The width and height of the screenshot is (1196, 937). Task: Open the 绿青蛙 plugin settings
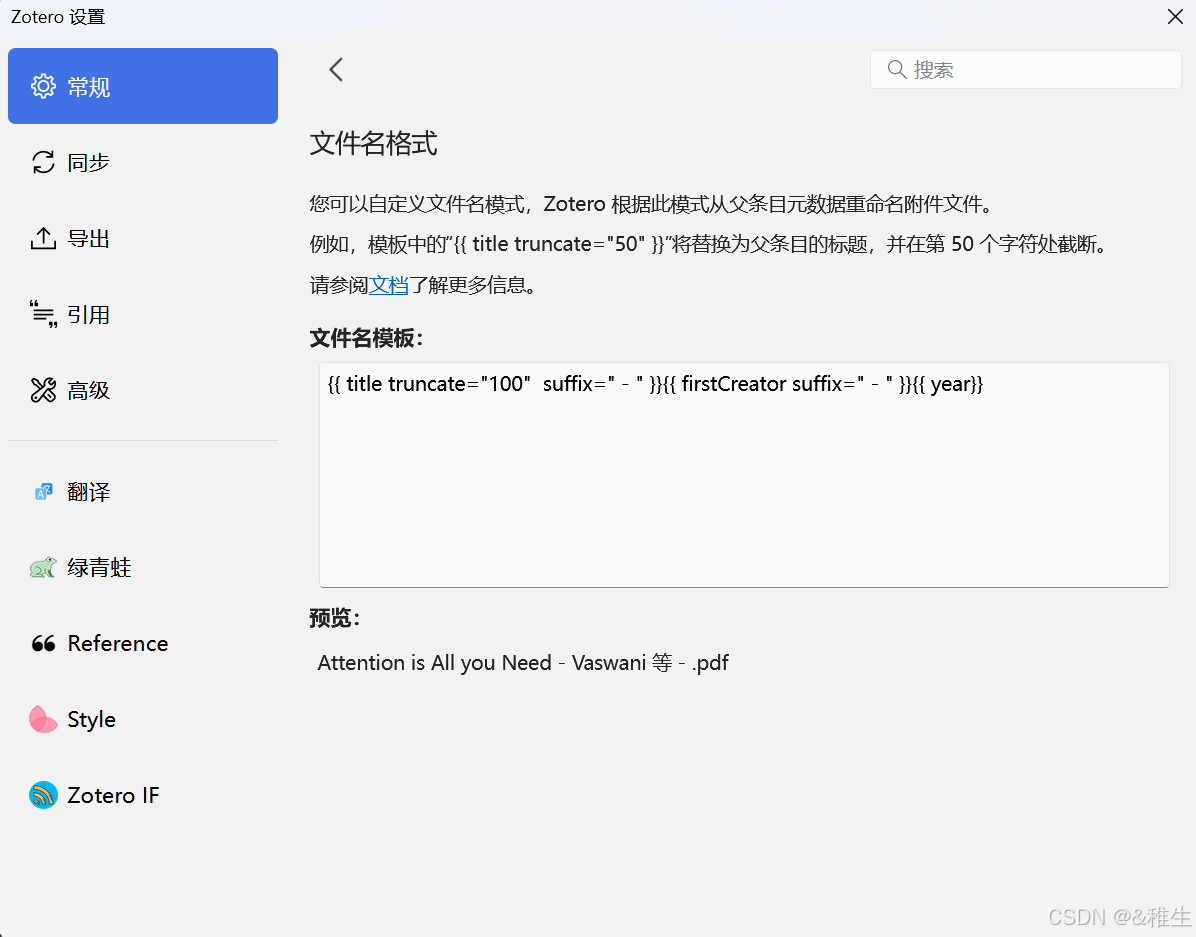[x=143, y=567]
